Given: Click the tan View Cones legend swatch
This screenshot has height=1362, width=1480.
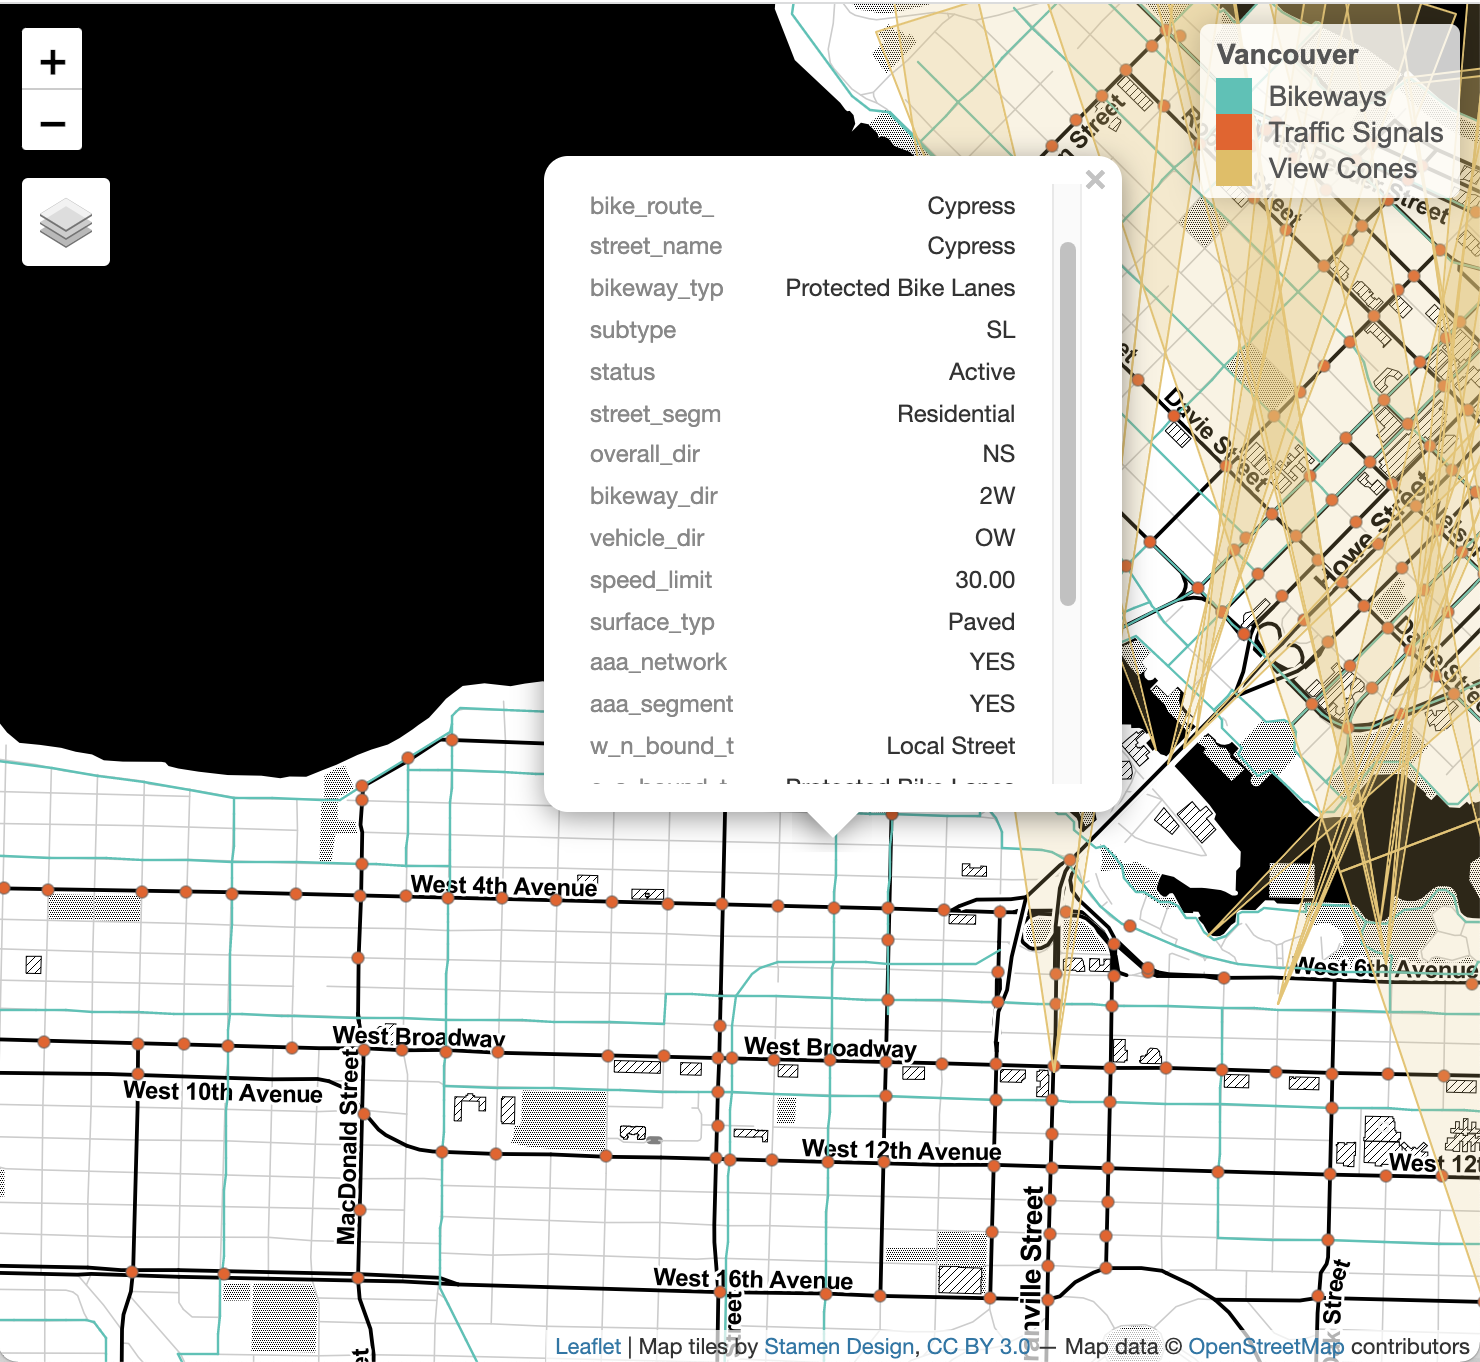Looking at the screenshot, I should [1234, 168].
